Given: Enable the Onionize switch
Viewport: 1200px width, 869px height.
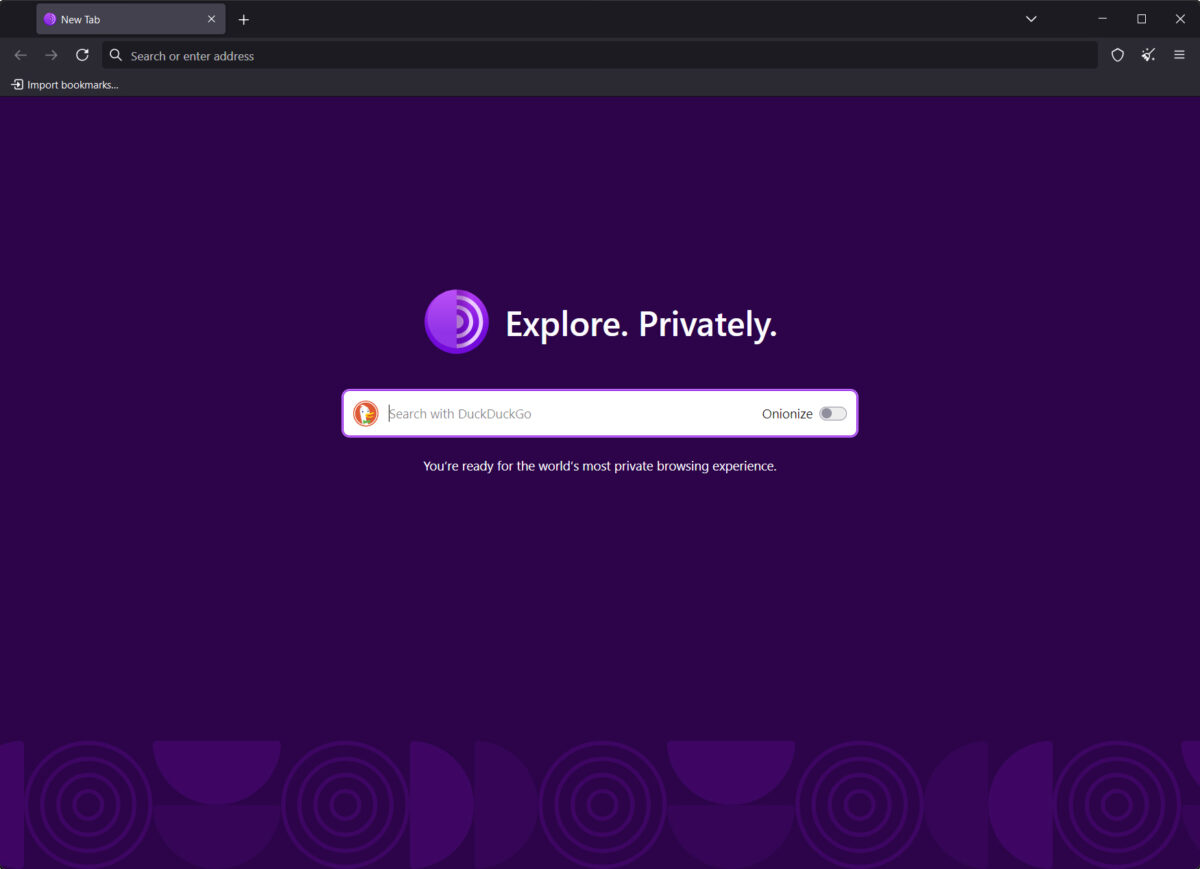Looking at the screenshot, I should [x=834, y=413].
